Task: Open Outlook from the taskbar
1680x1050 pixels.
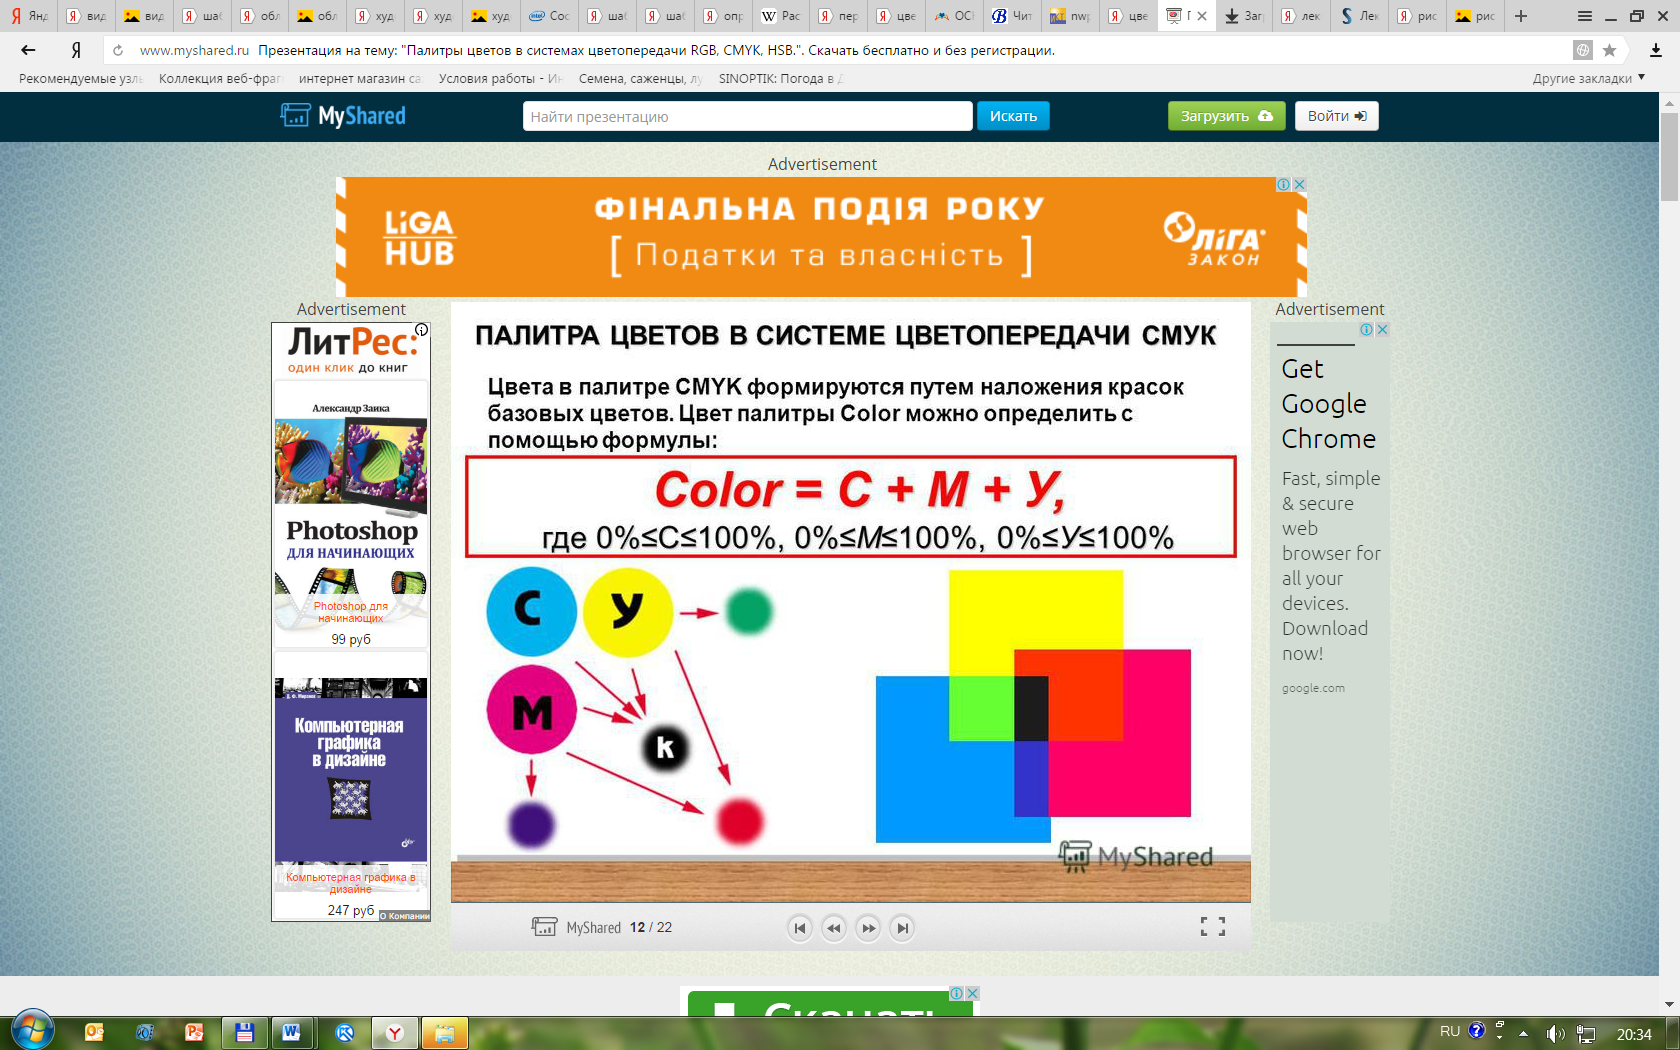Action: [94, 1032]
